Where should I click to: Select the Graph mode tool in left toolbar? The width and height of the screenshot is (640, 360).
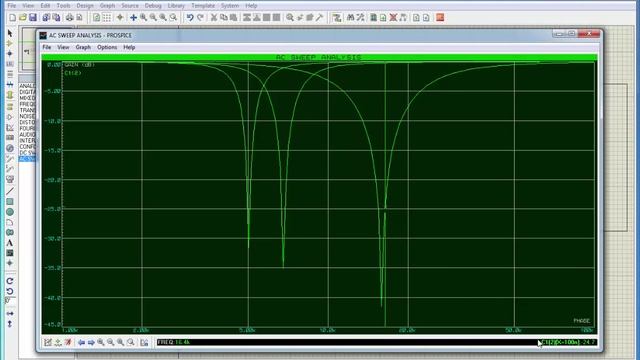point(10,128)
